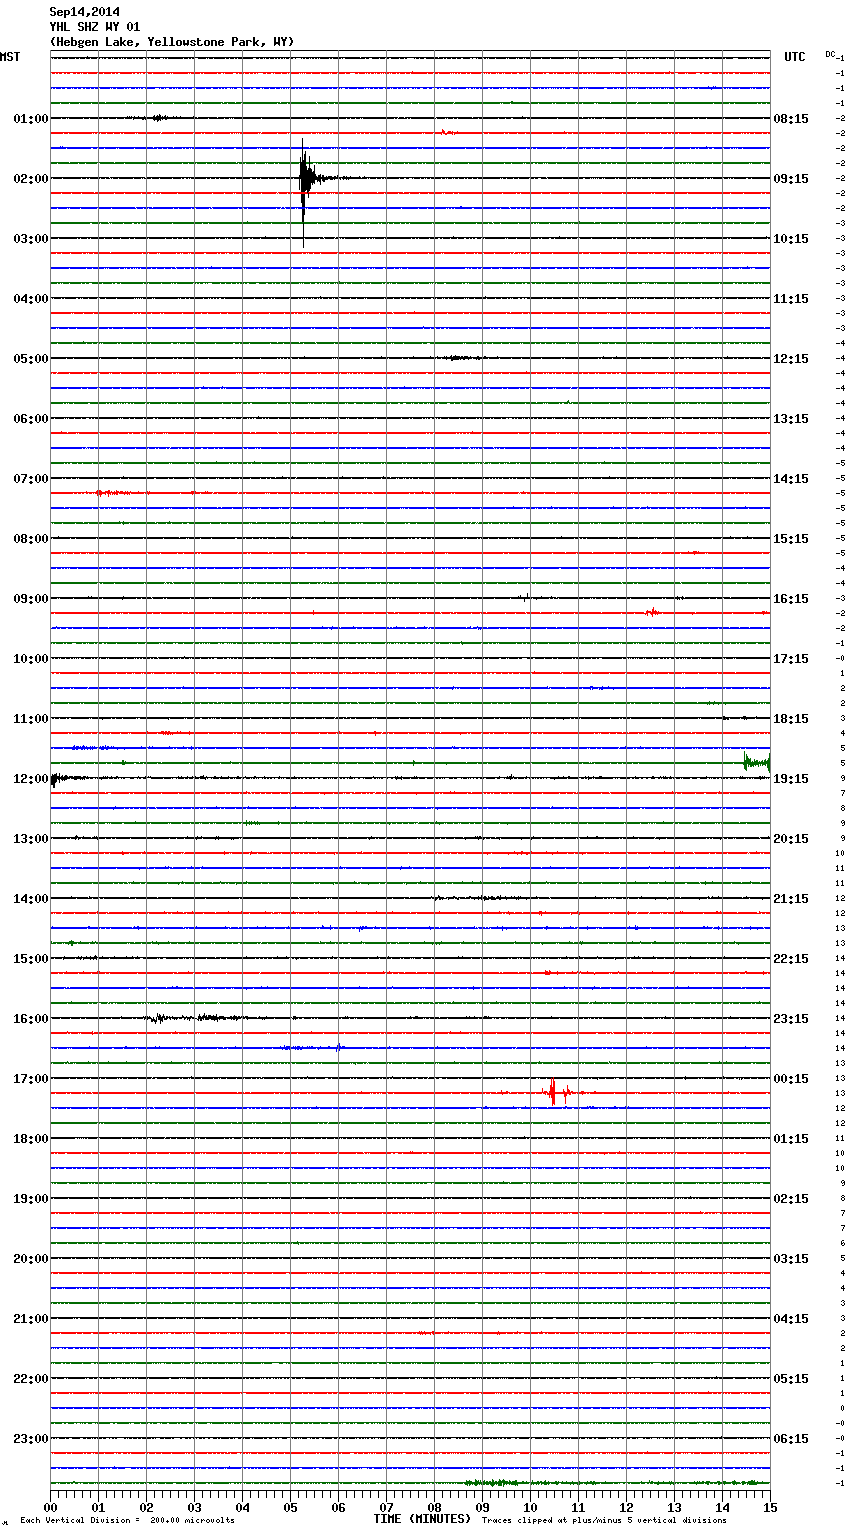Select the 20:00 MST row label

click(x=31, y=1259)
